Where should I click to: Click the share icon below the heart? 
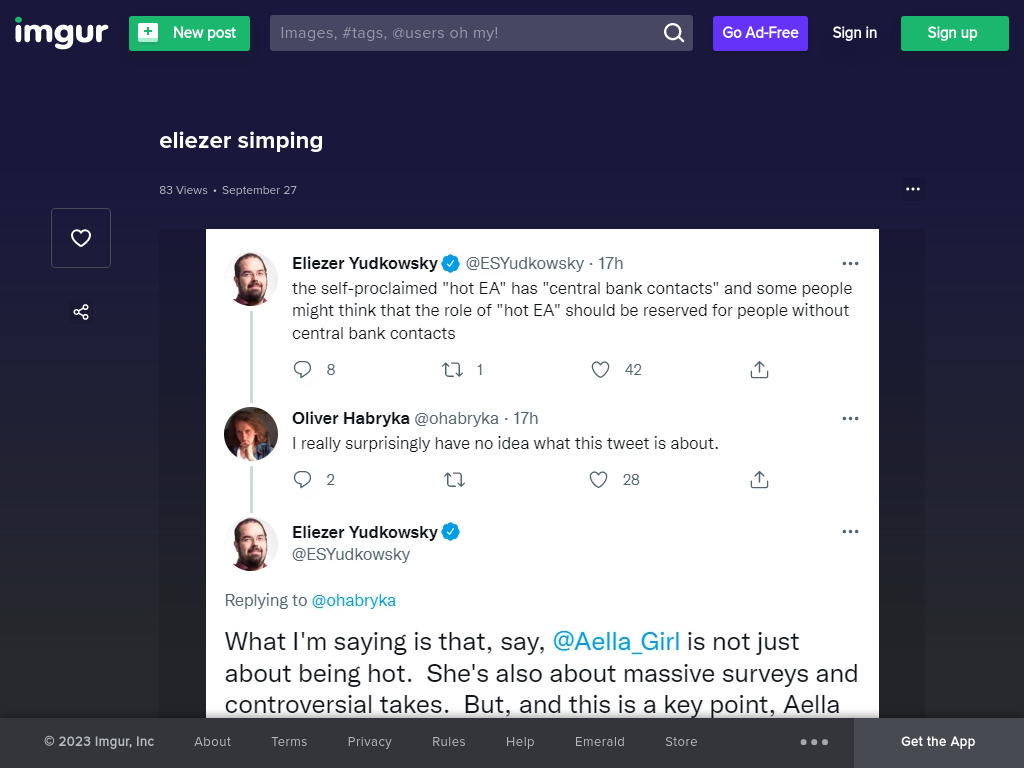point(81,312)
